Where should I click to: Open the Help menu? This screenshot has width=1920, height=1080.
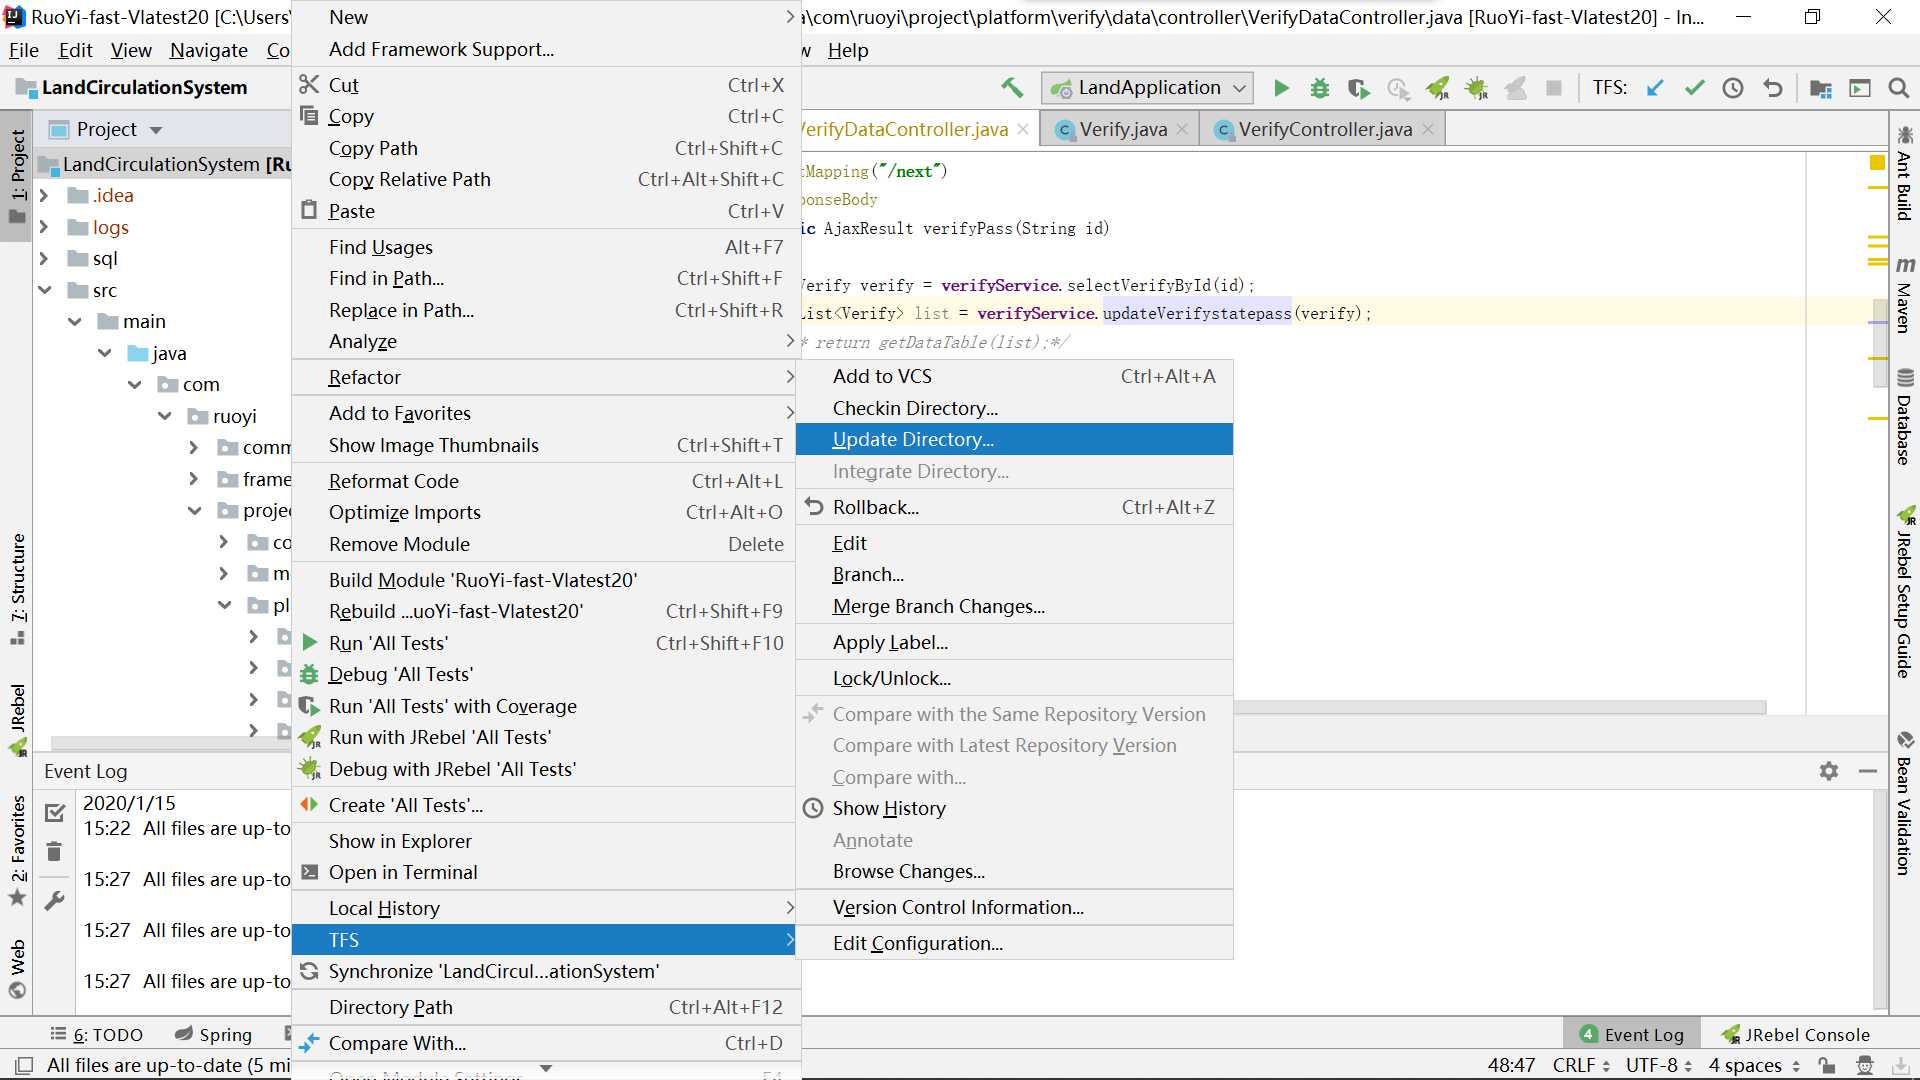[848, 50]
